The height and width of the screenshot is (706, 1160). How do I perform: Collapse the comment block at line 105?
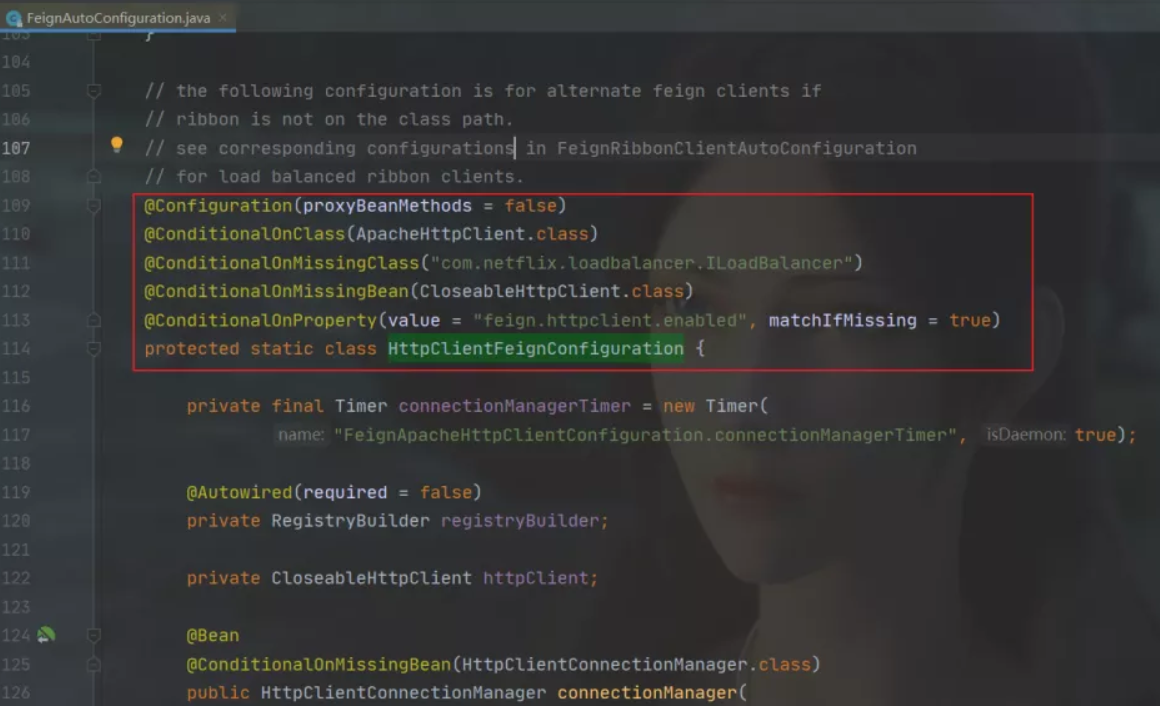click(94, 90)
